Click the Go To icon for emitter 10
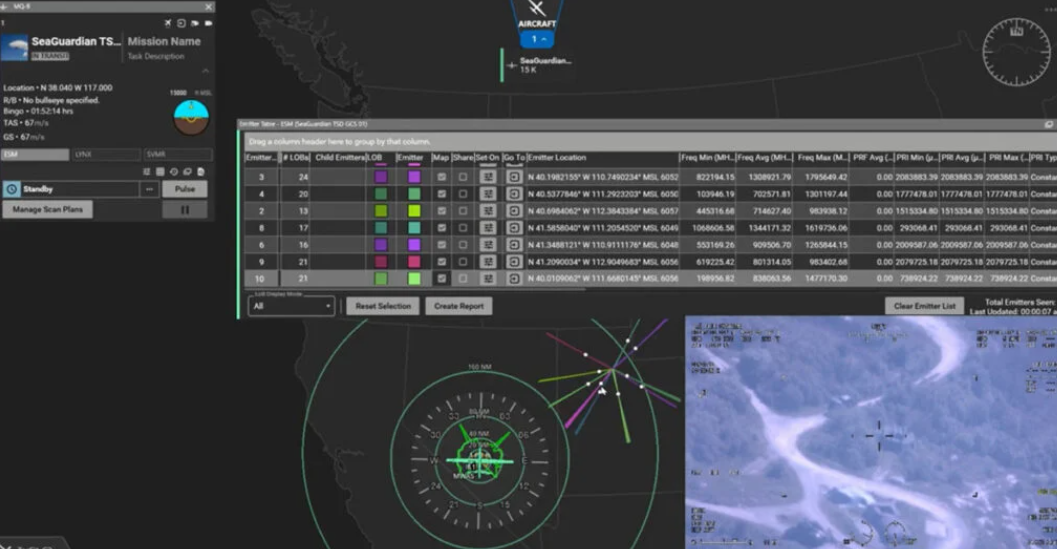Screen dimensions: 1057x549 click(514, 279)
